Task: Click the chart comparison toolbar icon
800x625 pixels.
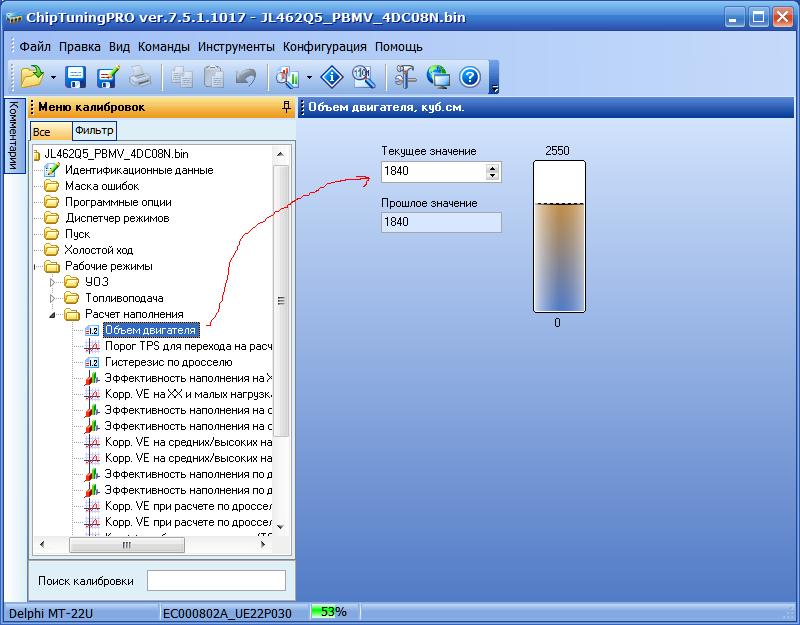Action: click(x=287, y=77)
